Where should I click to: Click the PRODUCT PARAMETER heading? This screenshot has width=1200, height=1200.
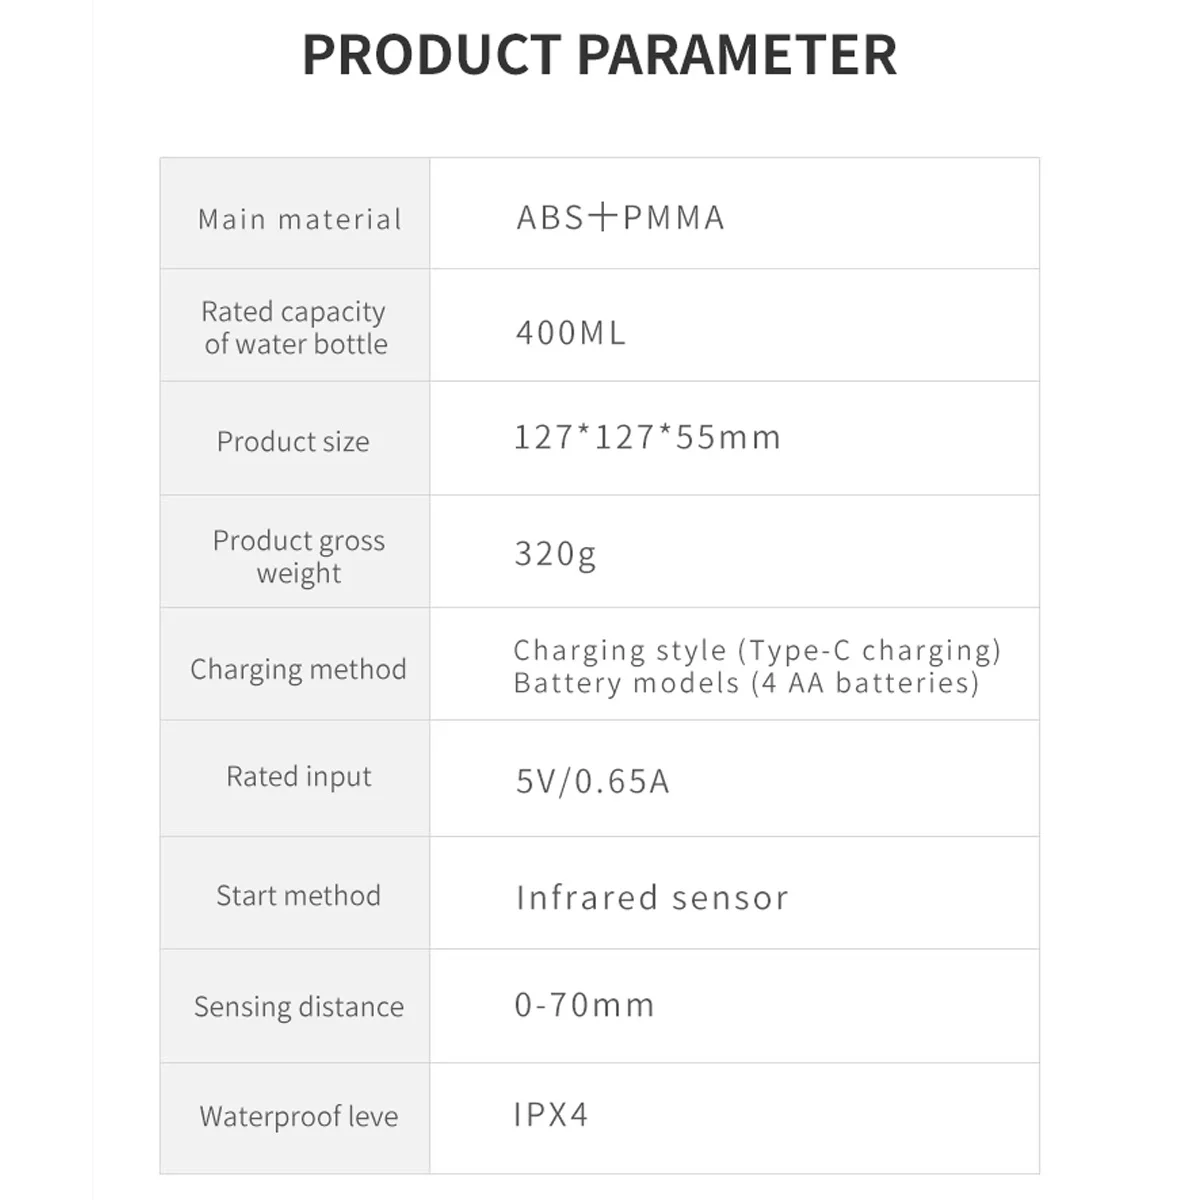coord(599,55)
